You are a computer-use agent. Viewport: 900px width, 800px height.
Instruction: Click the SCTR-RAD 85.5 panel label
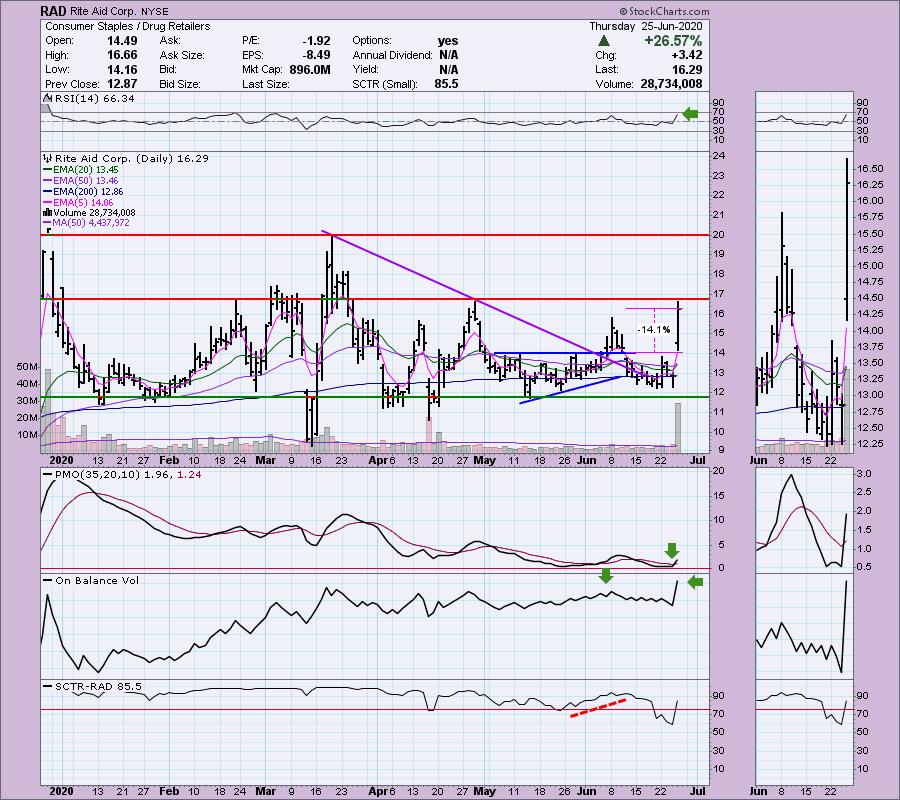point(98,686)
